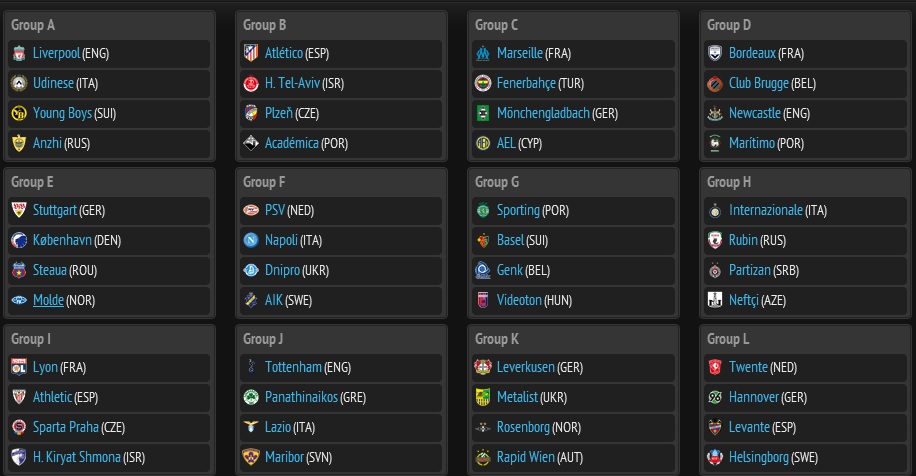916x476 pixels.
Task: Click the Leverkusen crest icon
Action: 483,367
